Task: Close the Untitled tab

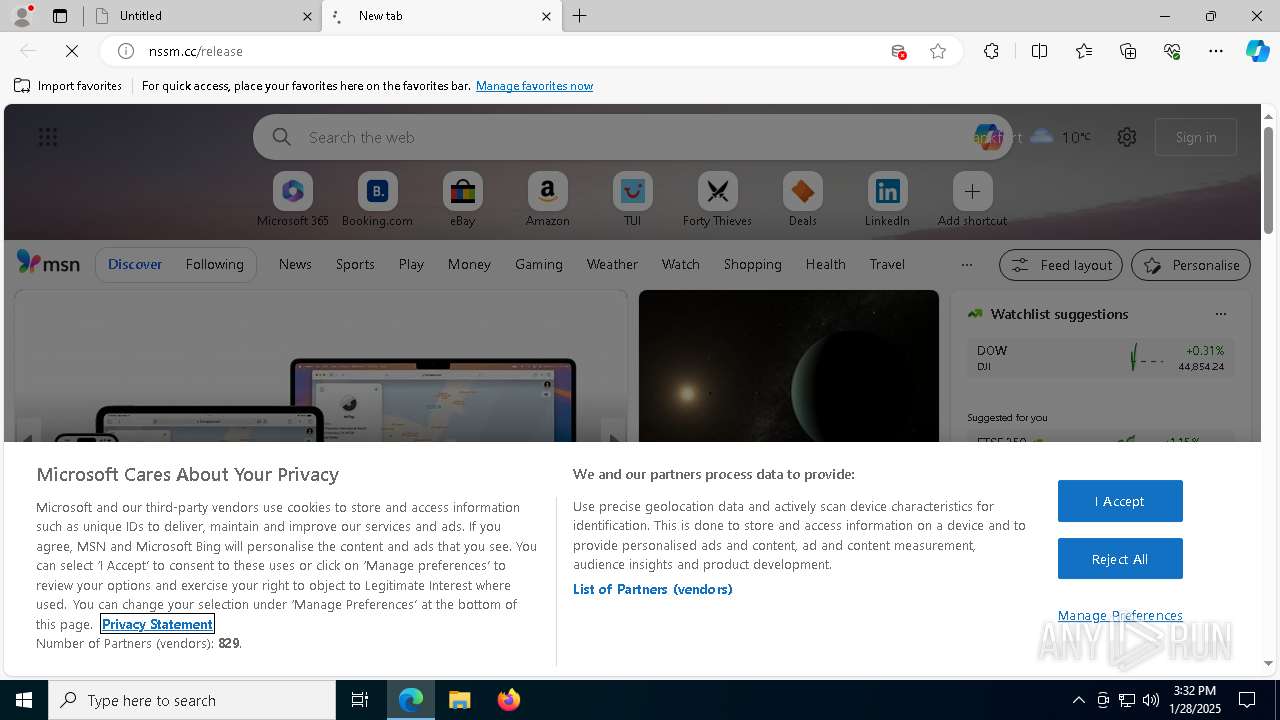Action: pos(307,16)
